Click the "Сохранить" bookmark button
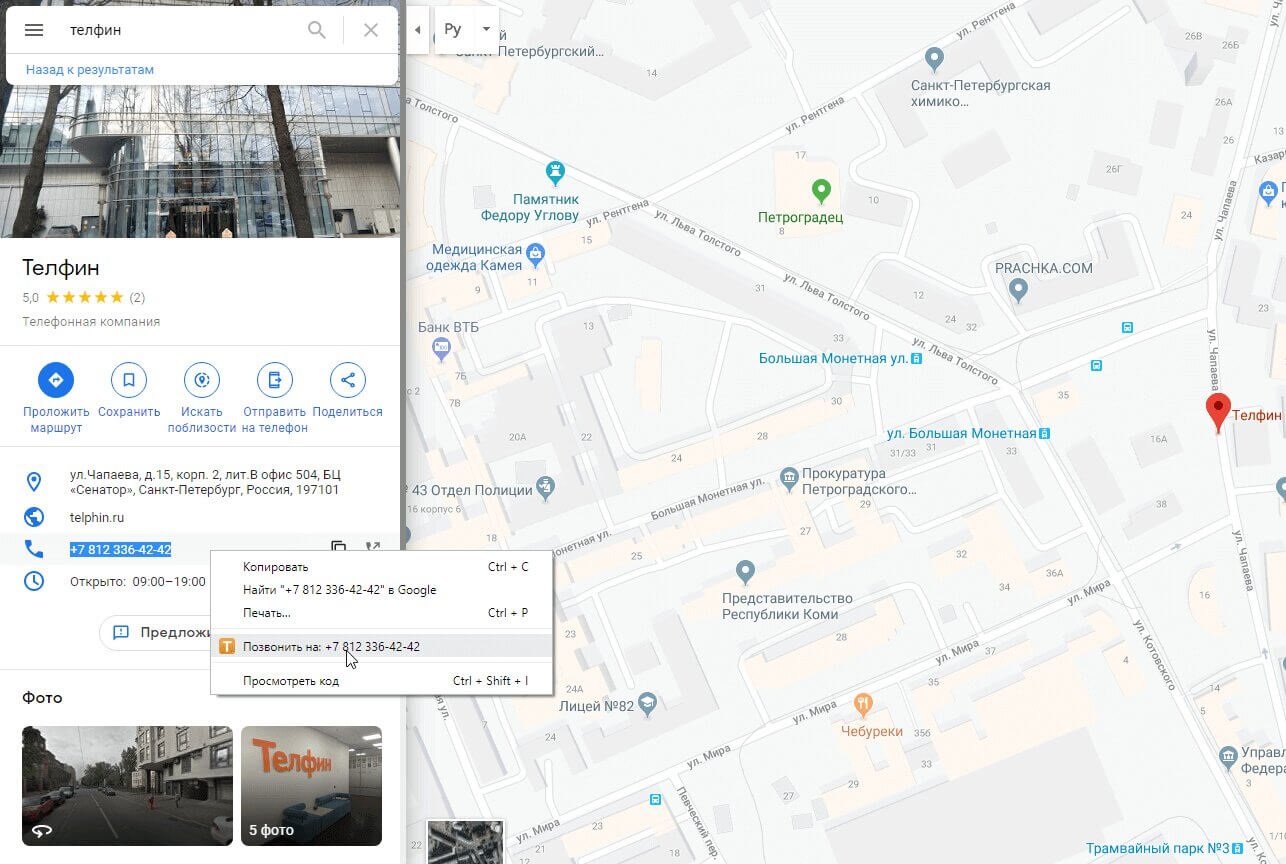The width and height of the screenshot is (1286, 864). (129, 390)
